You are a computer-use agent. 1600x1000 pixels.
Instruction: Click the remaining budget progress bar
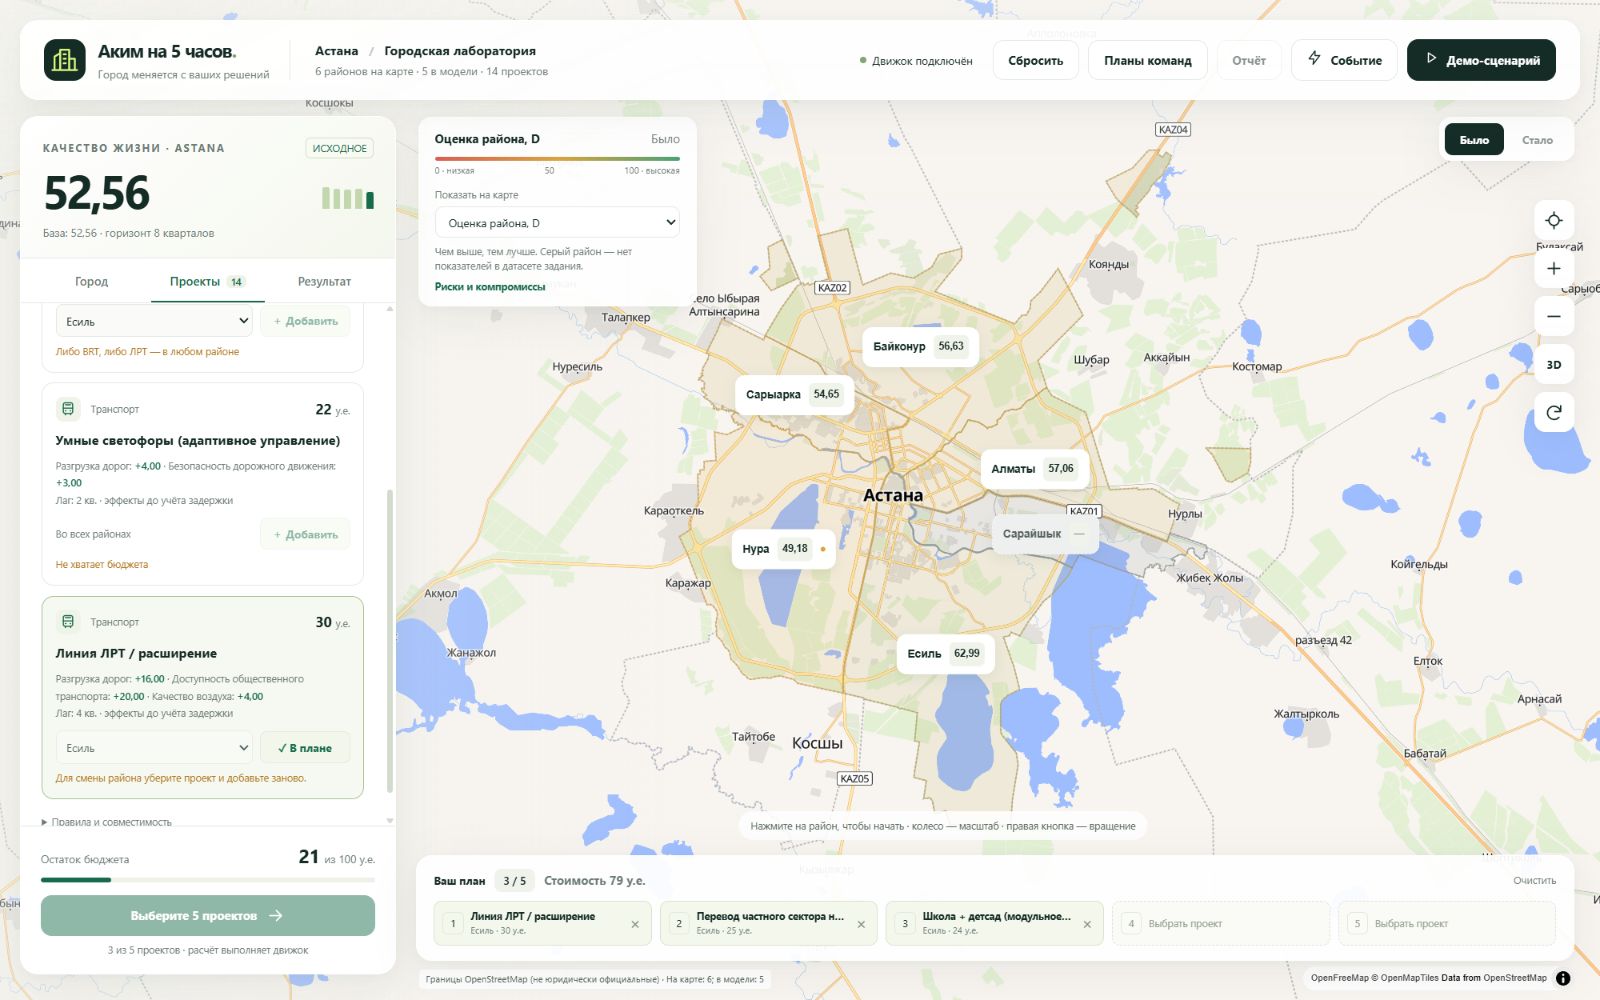pyautogui.click(x=208, y=880)
